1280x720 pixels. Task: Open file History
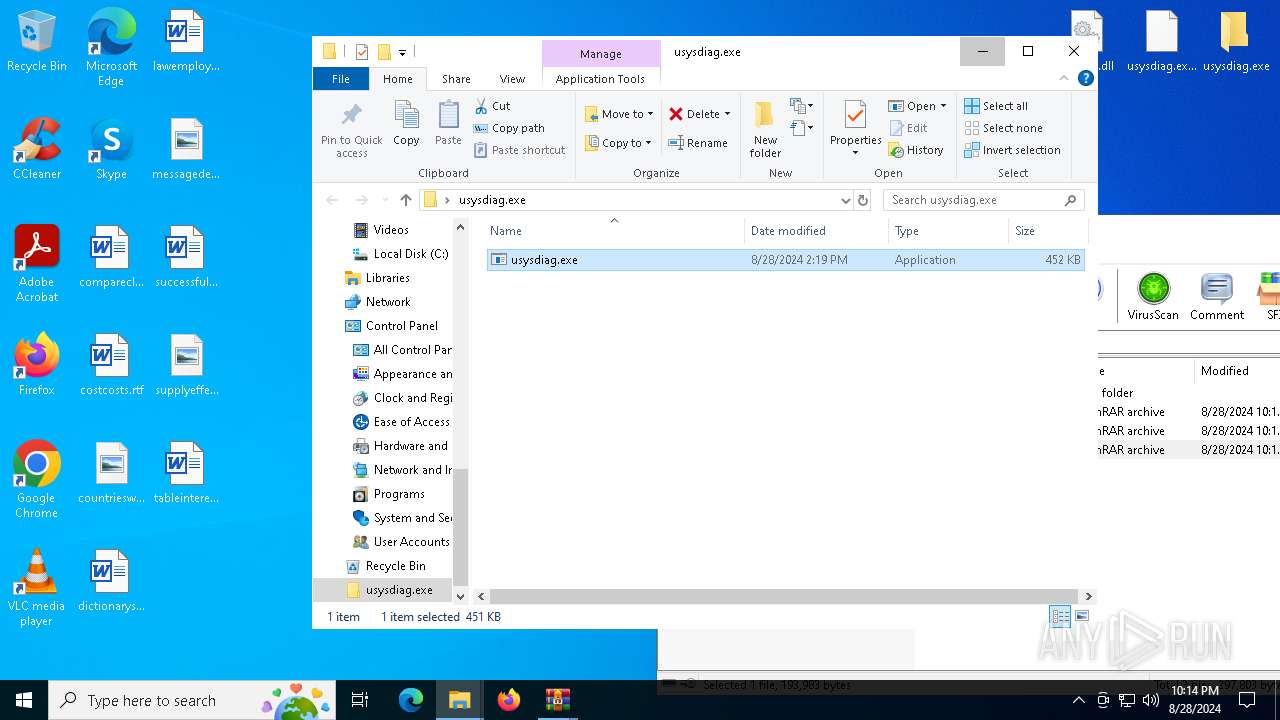(x=915, y=150)
